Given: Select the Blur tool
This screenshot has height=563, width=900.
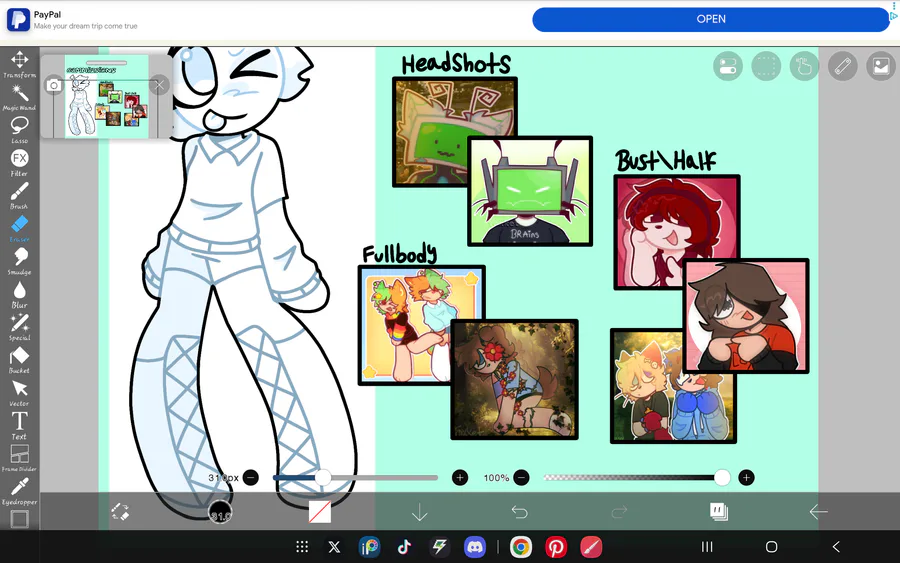Looking at the screenshot, I should click(20, 294).
